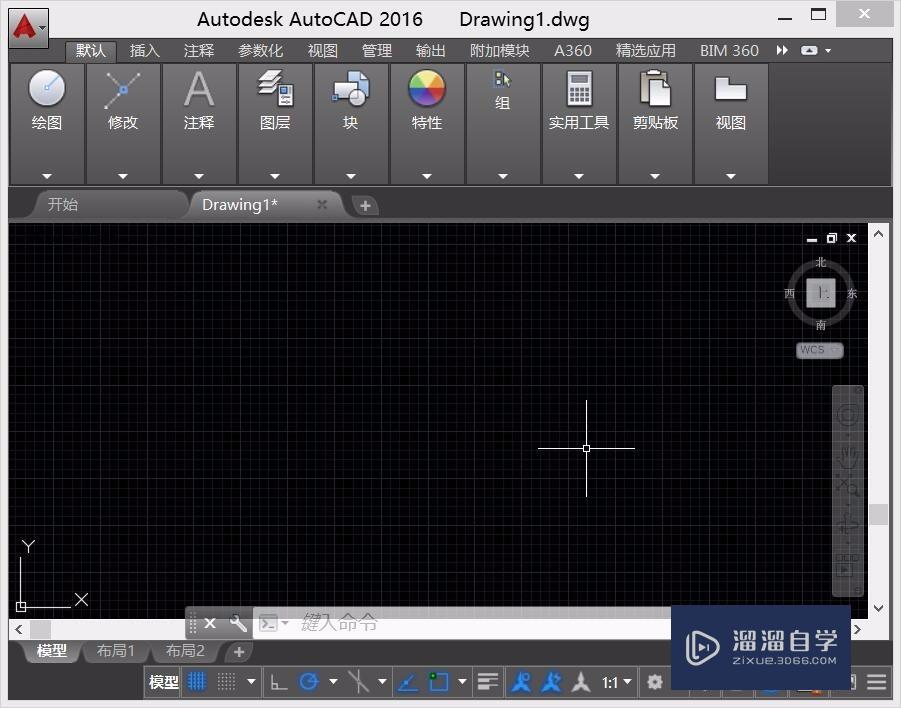The image size is (901, 708).
Task: Open the object snap settings dropdown arrow
Action: click(462, 682)
